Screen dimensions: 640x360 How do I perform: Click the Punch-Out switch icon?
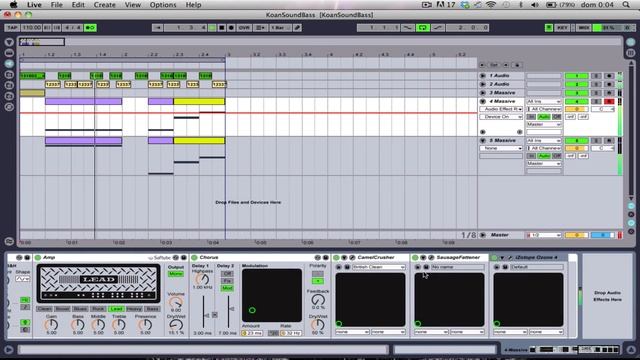[438, 28]
